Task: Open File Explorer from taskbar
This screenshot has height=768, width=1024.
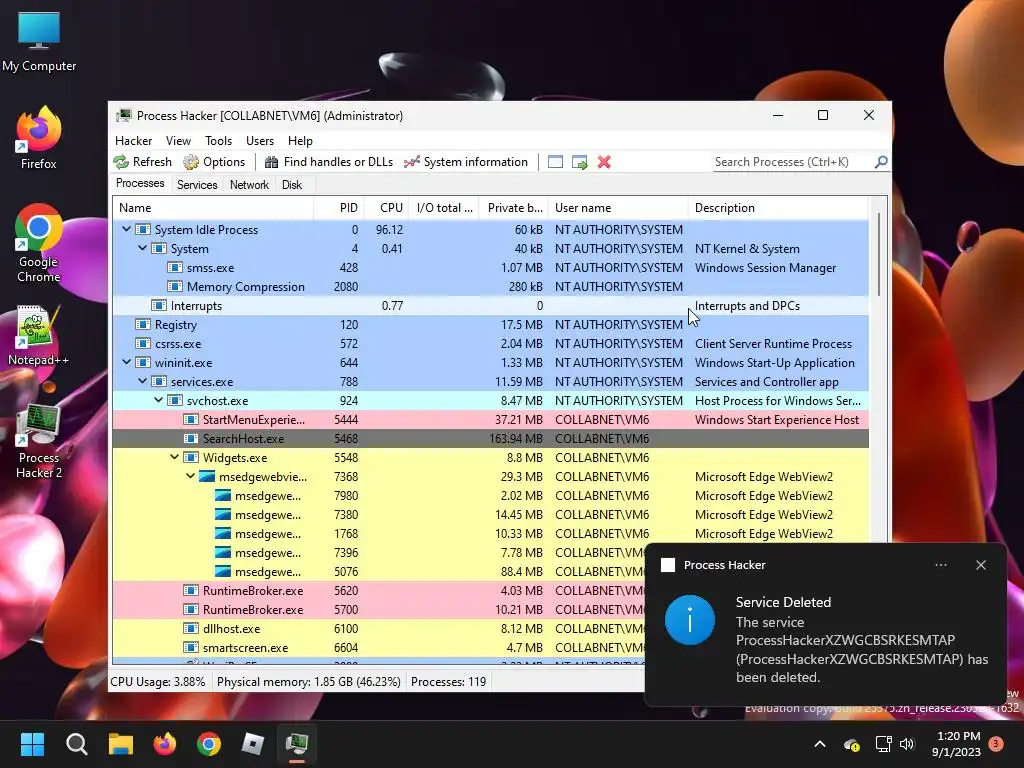Action: point(121,744)
